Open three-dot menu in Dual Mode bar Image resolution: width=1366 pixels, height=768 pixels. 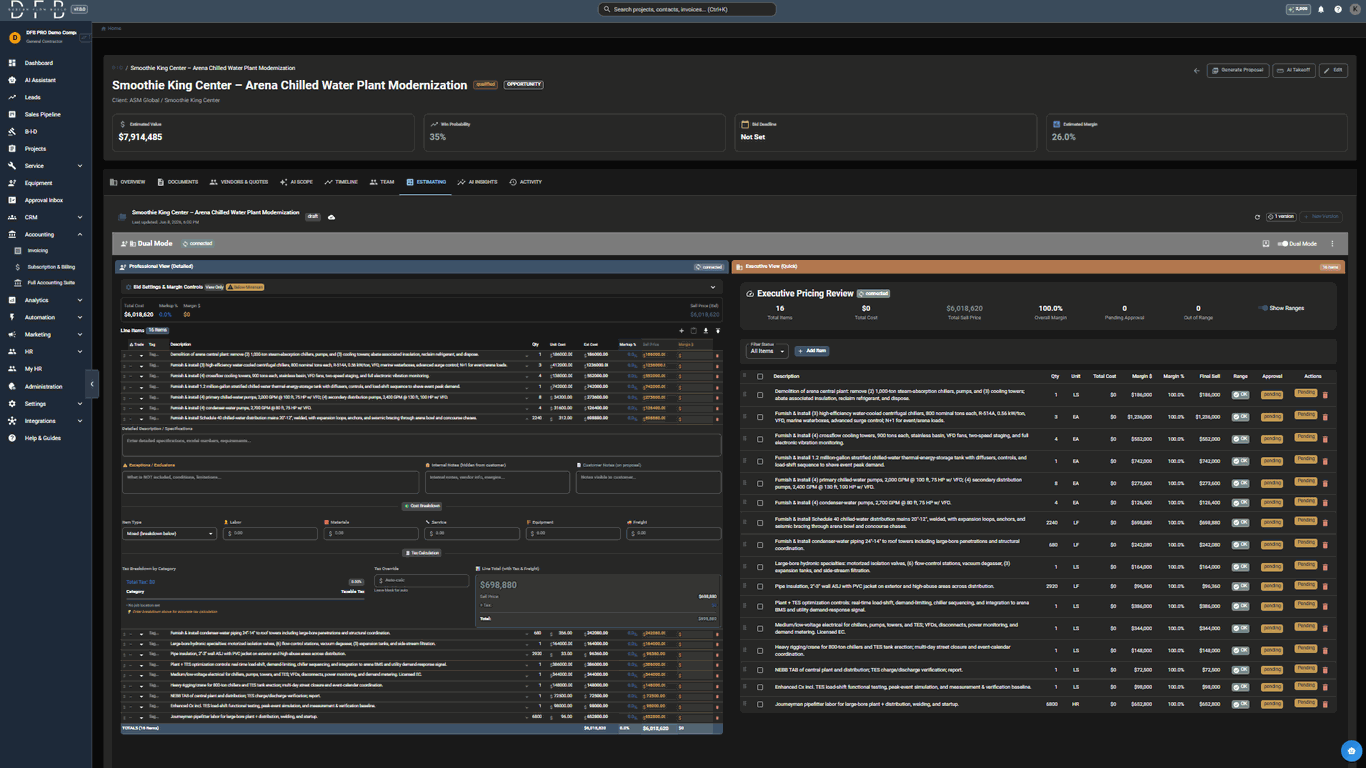[x=1332, y=244]
